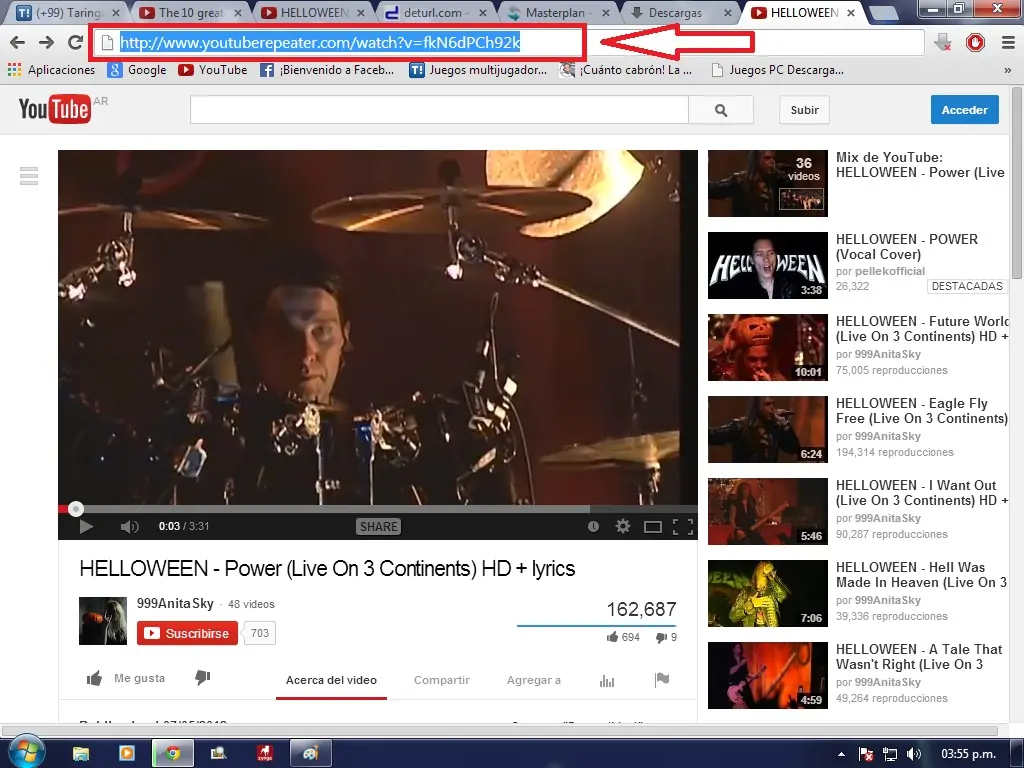Select the Compartir tab
The width and height of the screenshot is (1024, 768).
pos(441,680)
